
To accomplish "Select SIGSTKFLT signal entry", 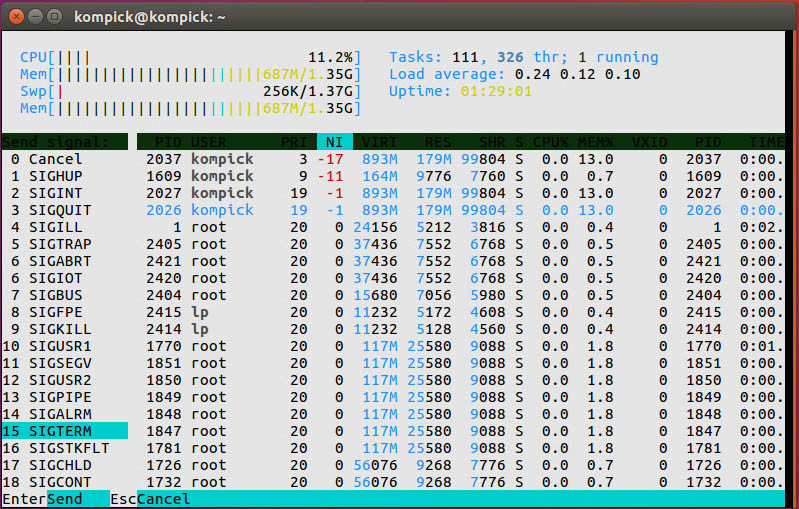I will tap(65, 448).
